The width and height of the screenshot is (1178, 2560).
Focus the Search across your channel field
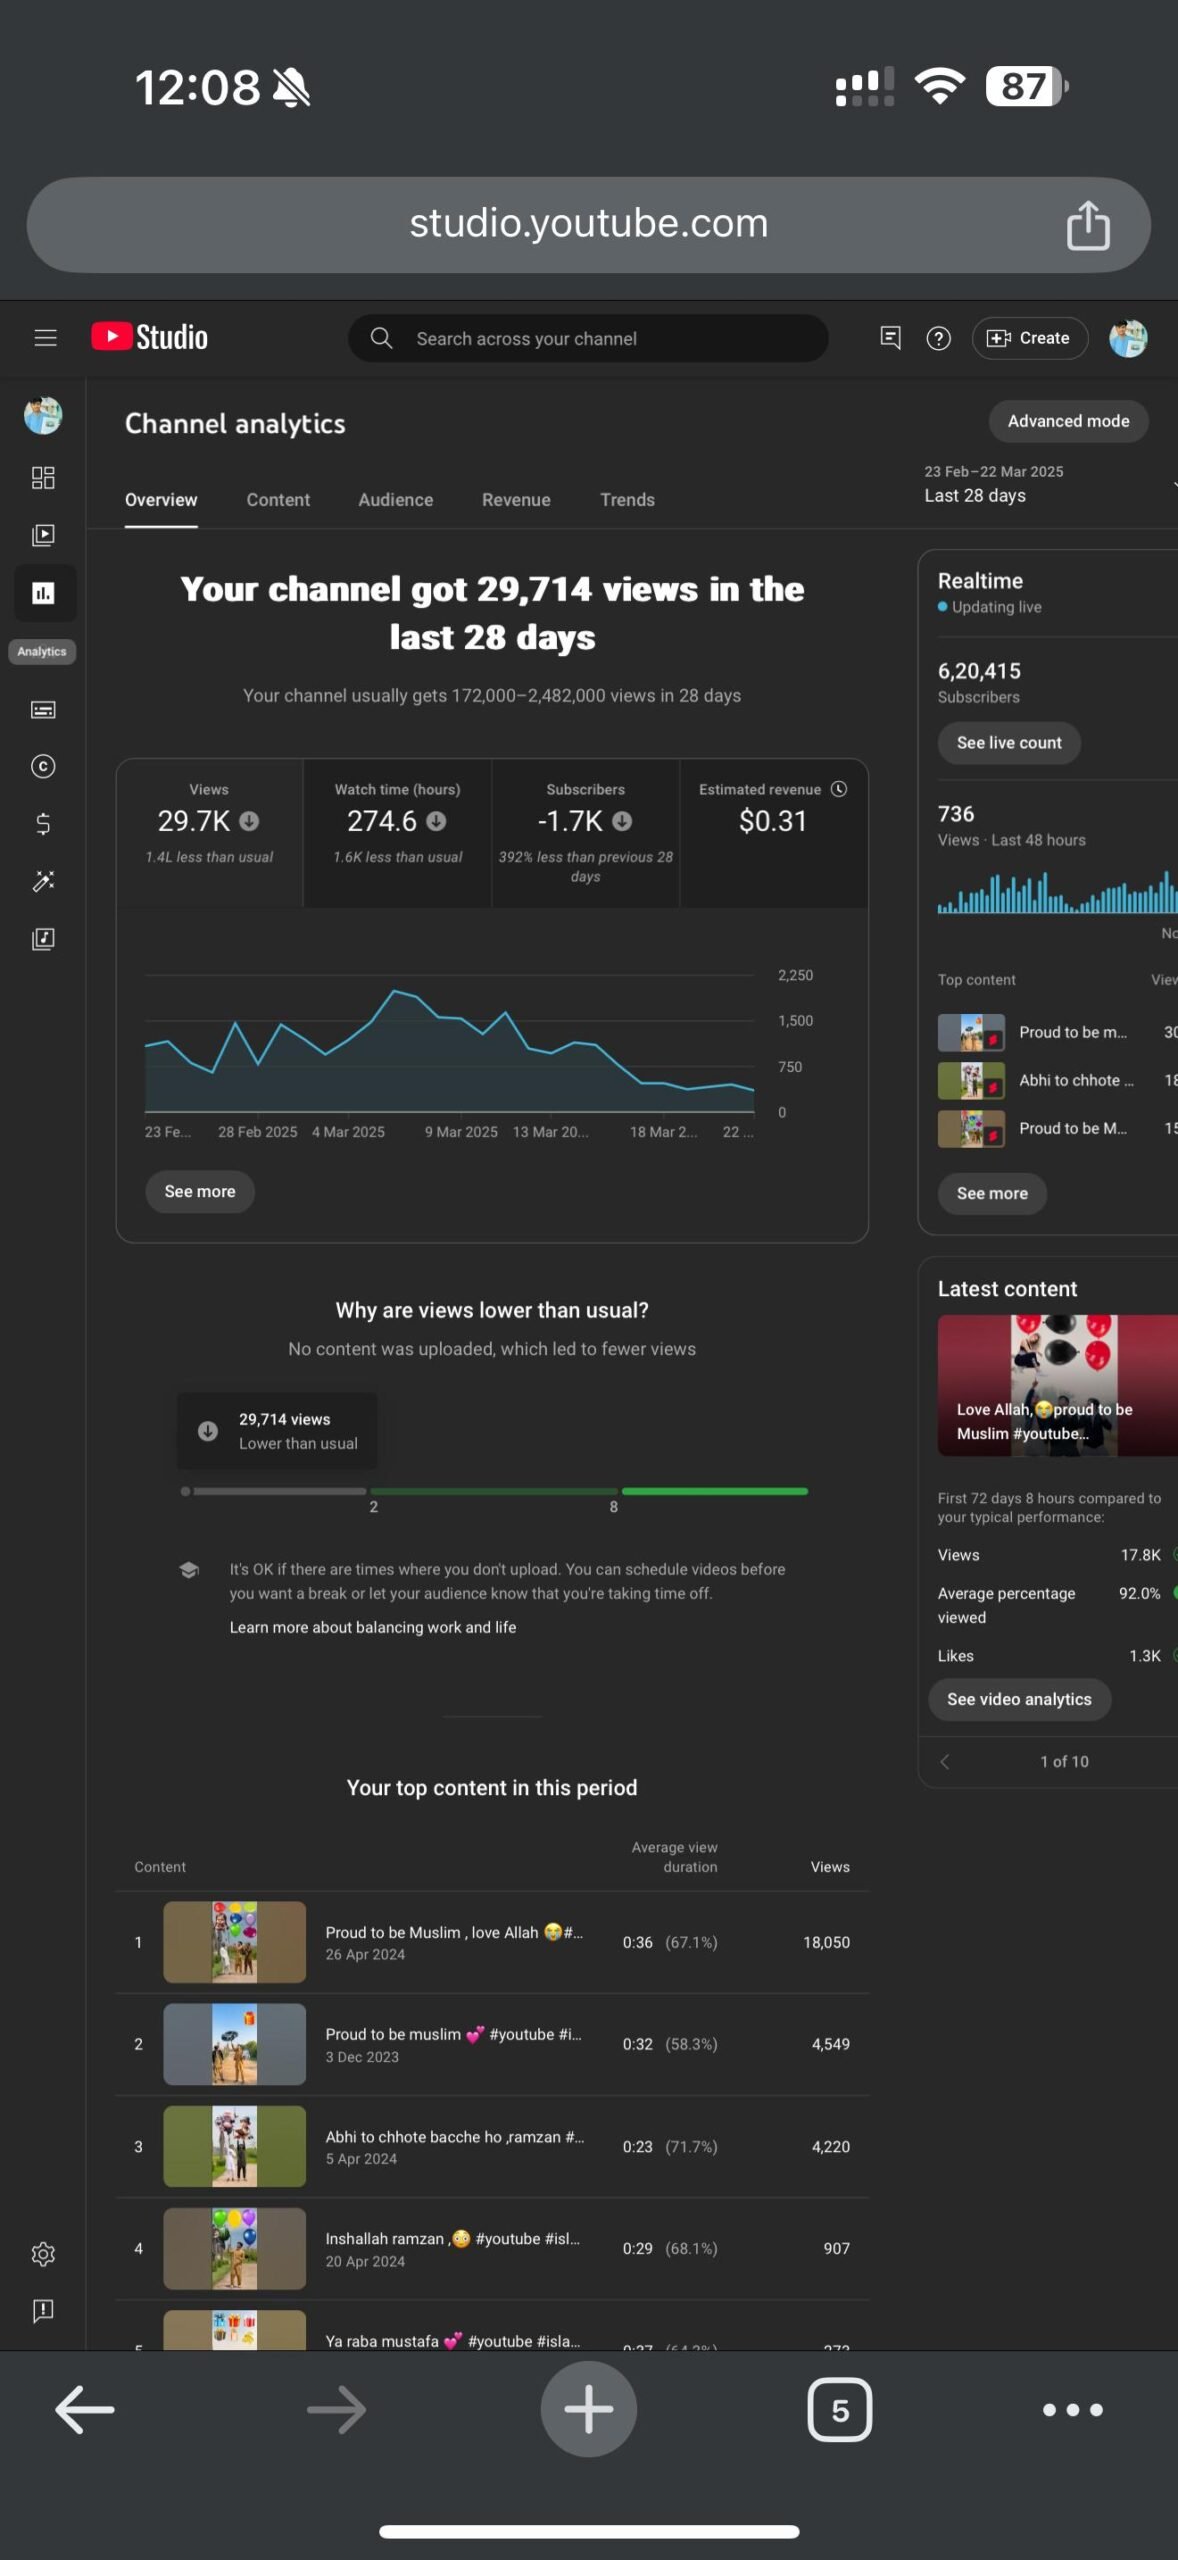[588, 338]
